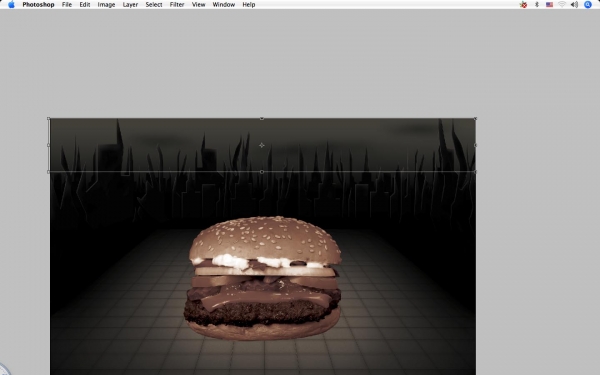
Task: Click the Bluetooth status icon
Action: click(x=536, y=5)
